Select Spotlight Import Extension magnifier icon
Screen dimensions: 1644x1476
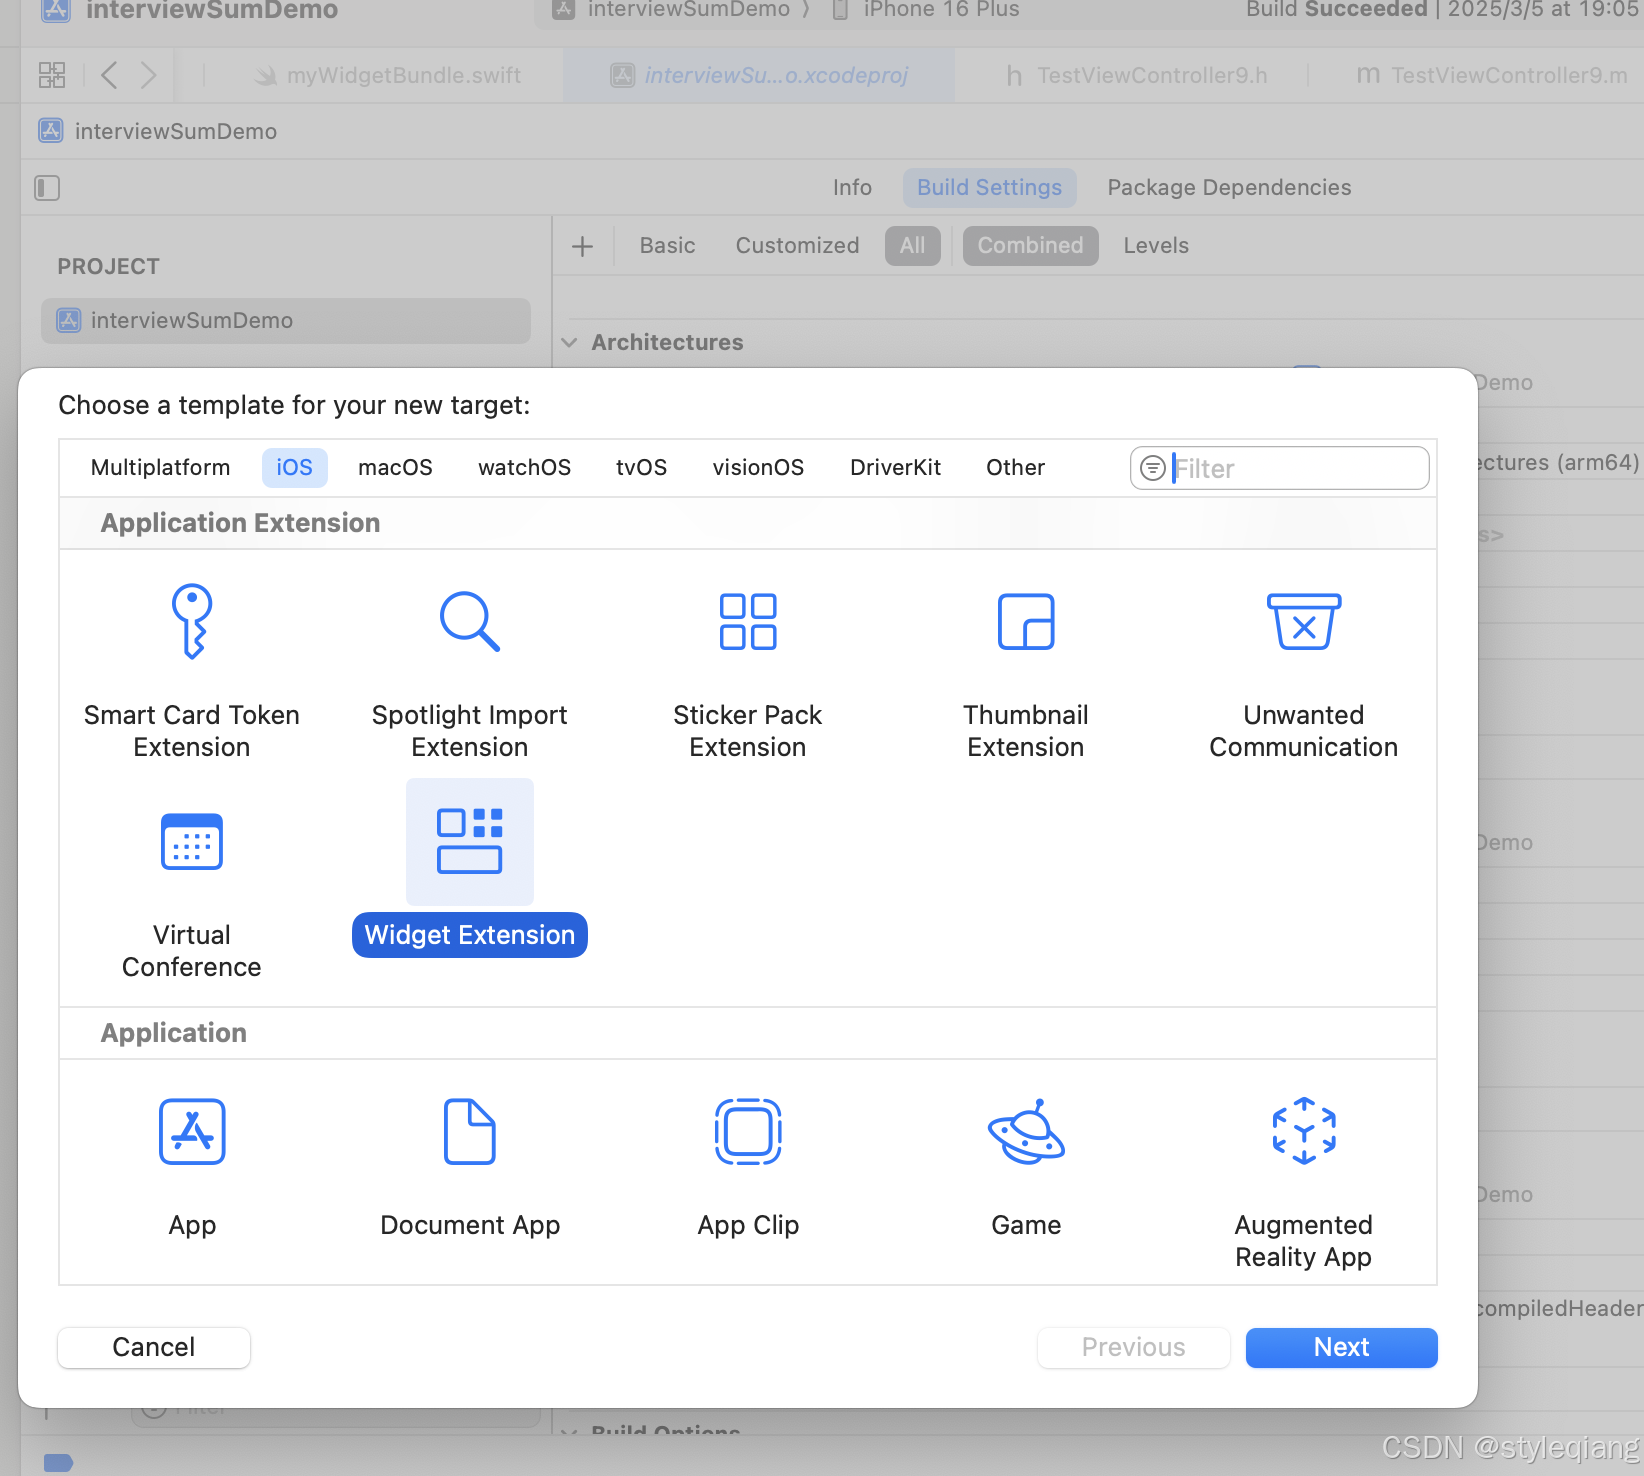[470, 621]
